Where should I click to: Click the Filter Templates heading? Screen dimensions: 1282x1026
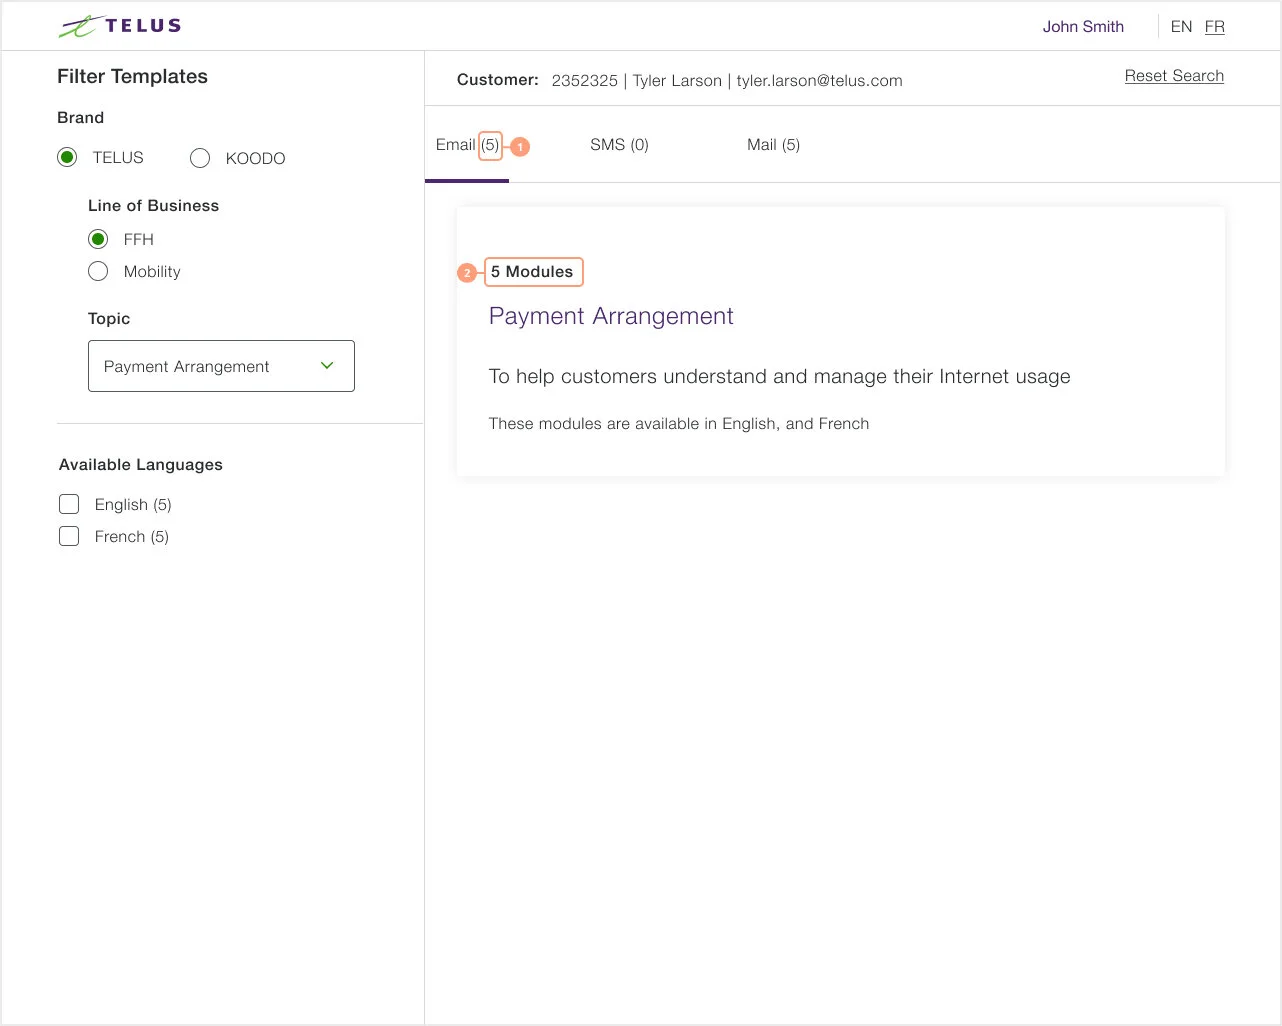coord(132,77)
